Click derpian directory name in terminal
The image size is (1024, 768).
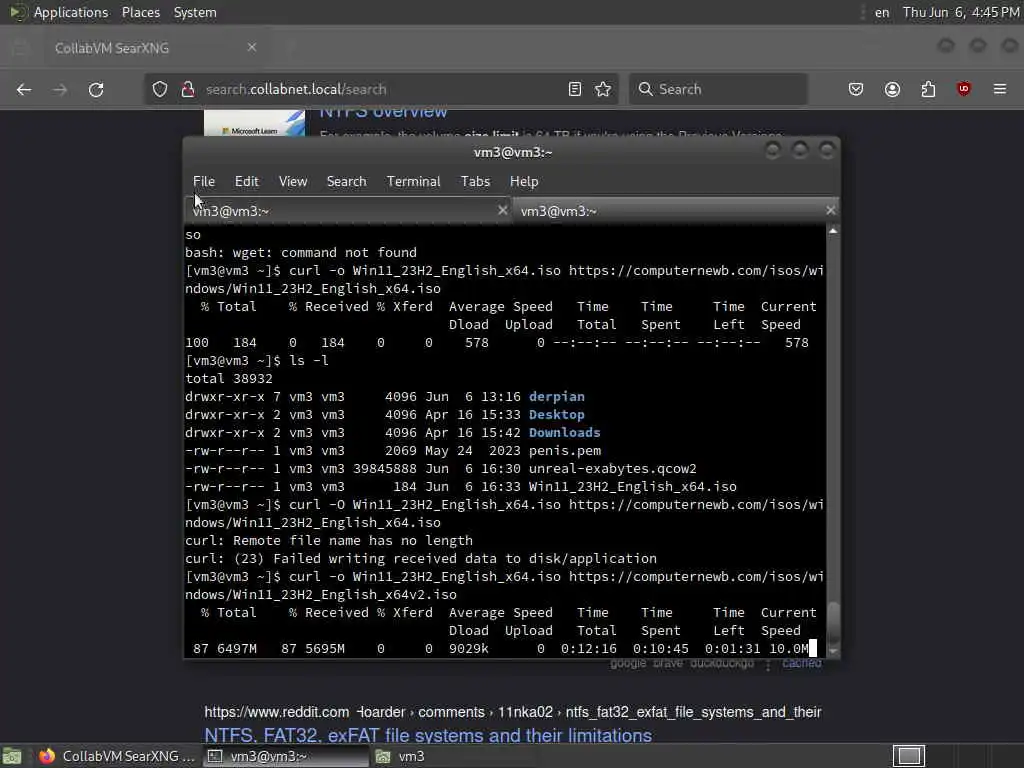tap(556, 396)
